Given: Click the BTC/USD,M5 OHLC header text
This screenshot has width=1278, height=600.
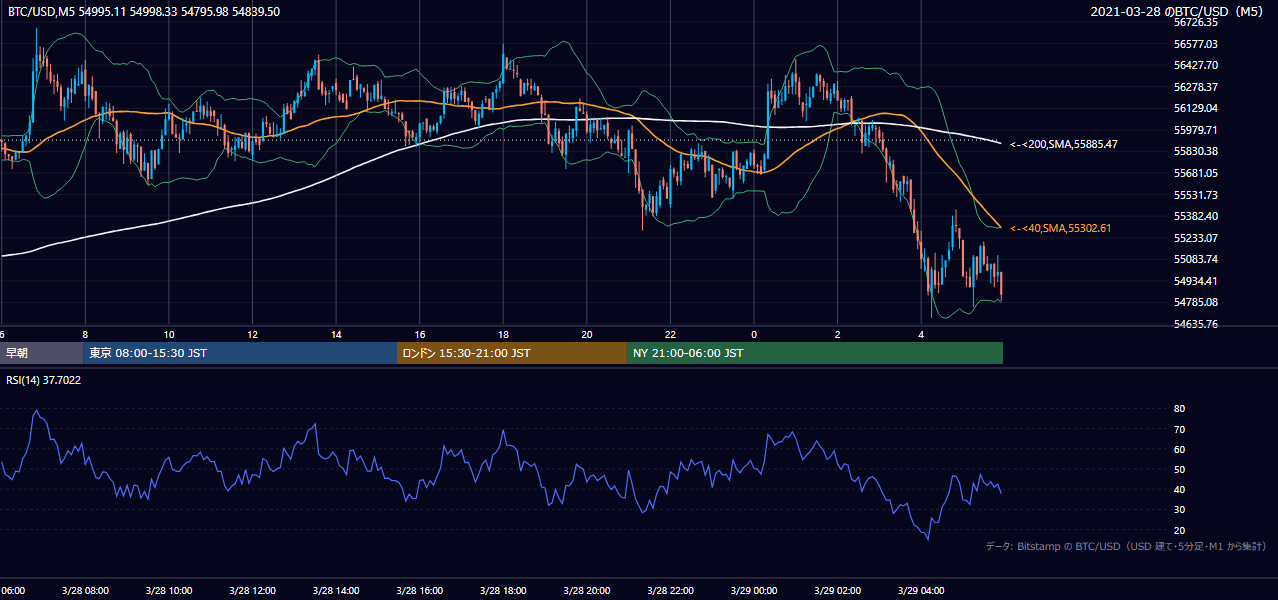Looking at the screenshot, I should [143, 11].
